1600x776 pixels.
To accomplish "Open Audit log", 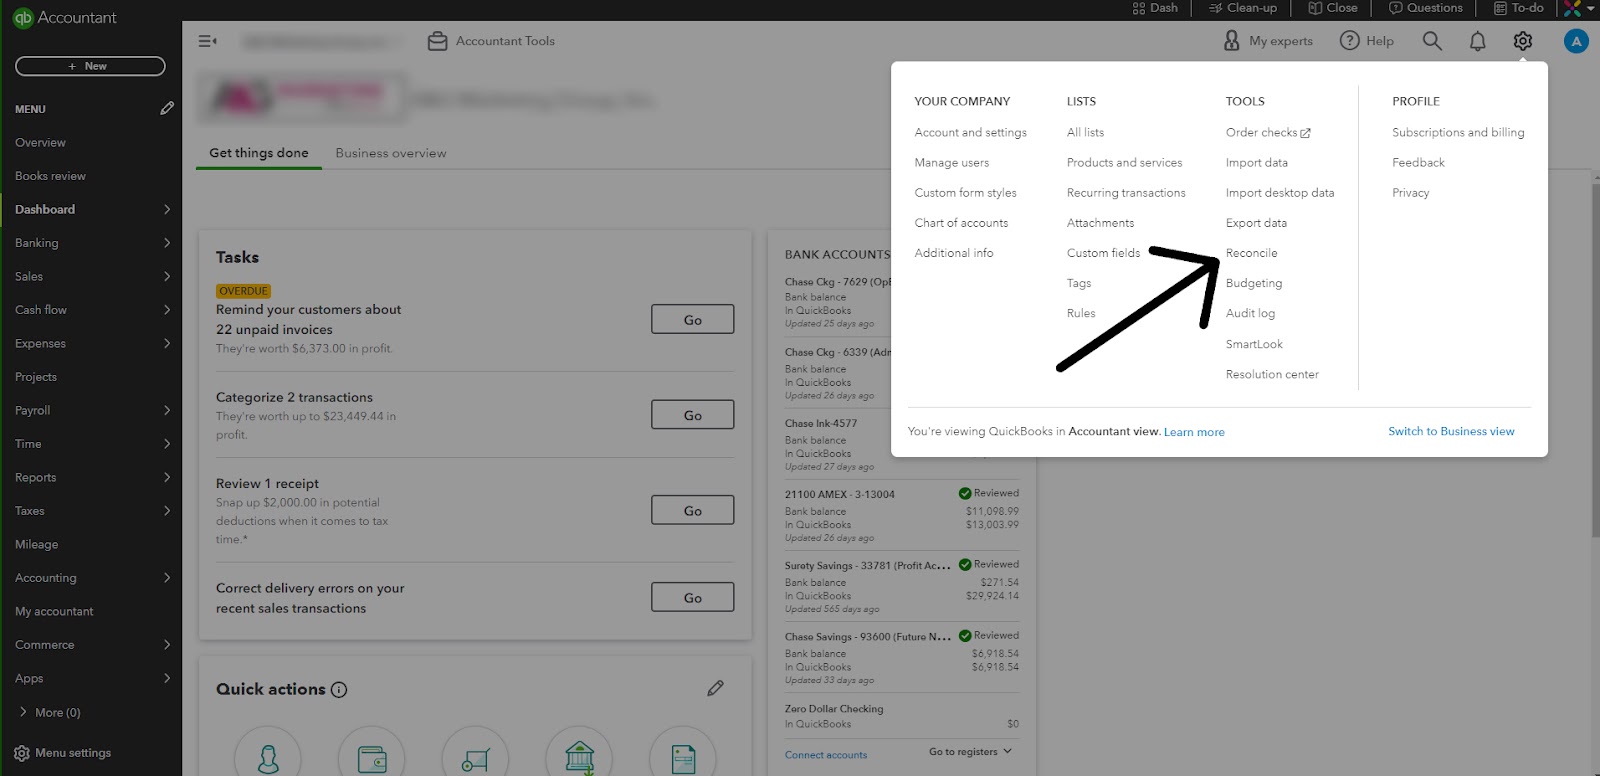I will [1250, 313].
